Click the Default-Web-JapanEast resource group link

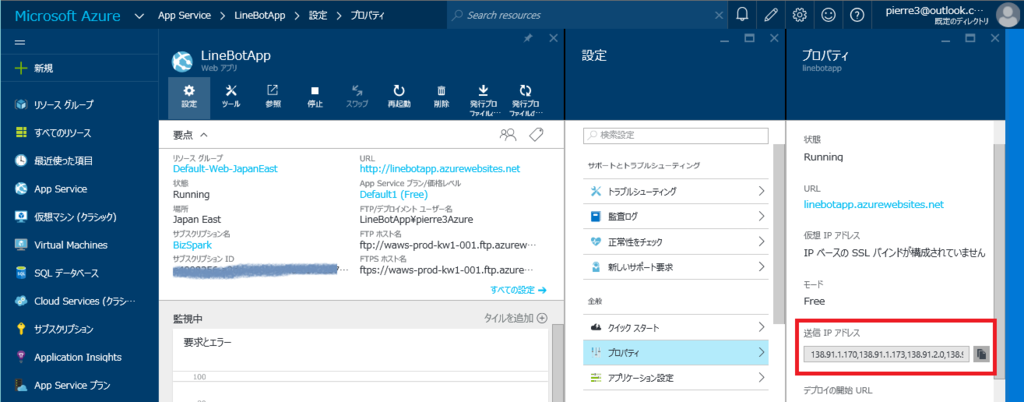pos(225,168)
